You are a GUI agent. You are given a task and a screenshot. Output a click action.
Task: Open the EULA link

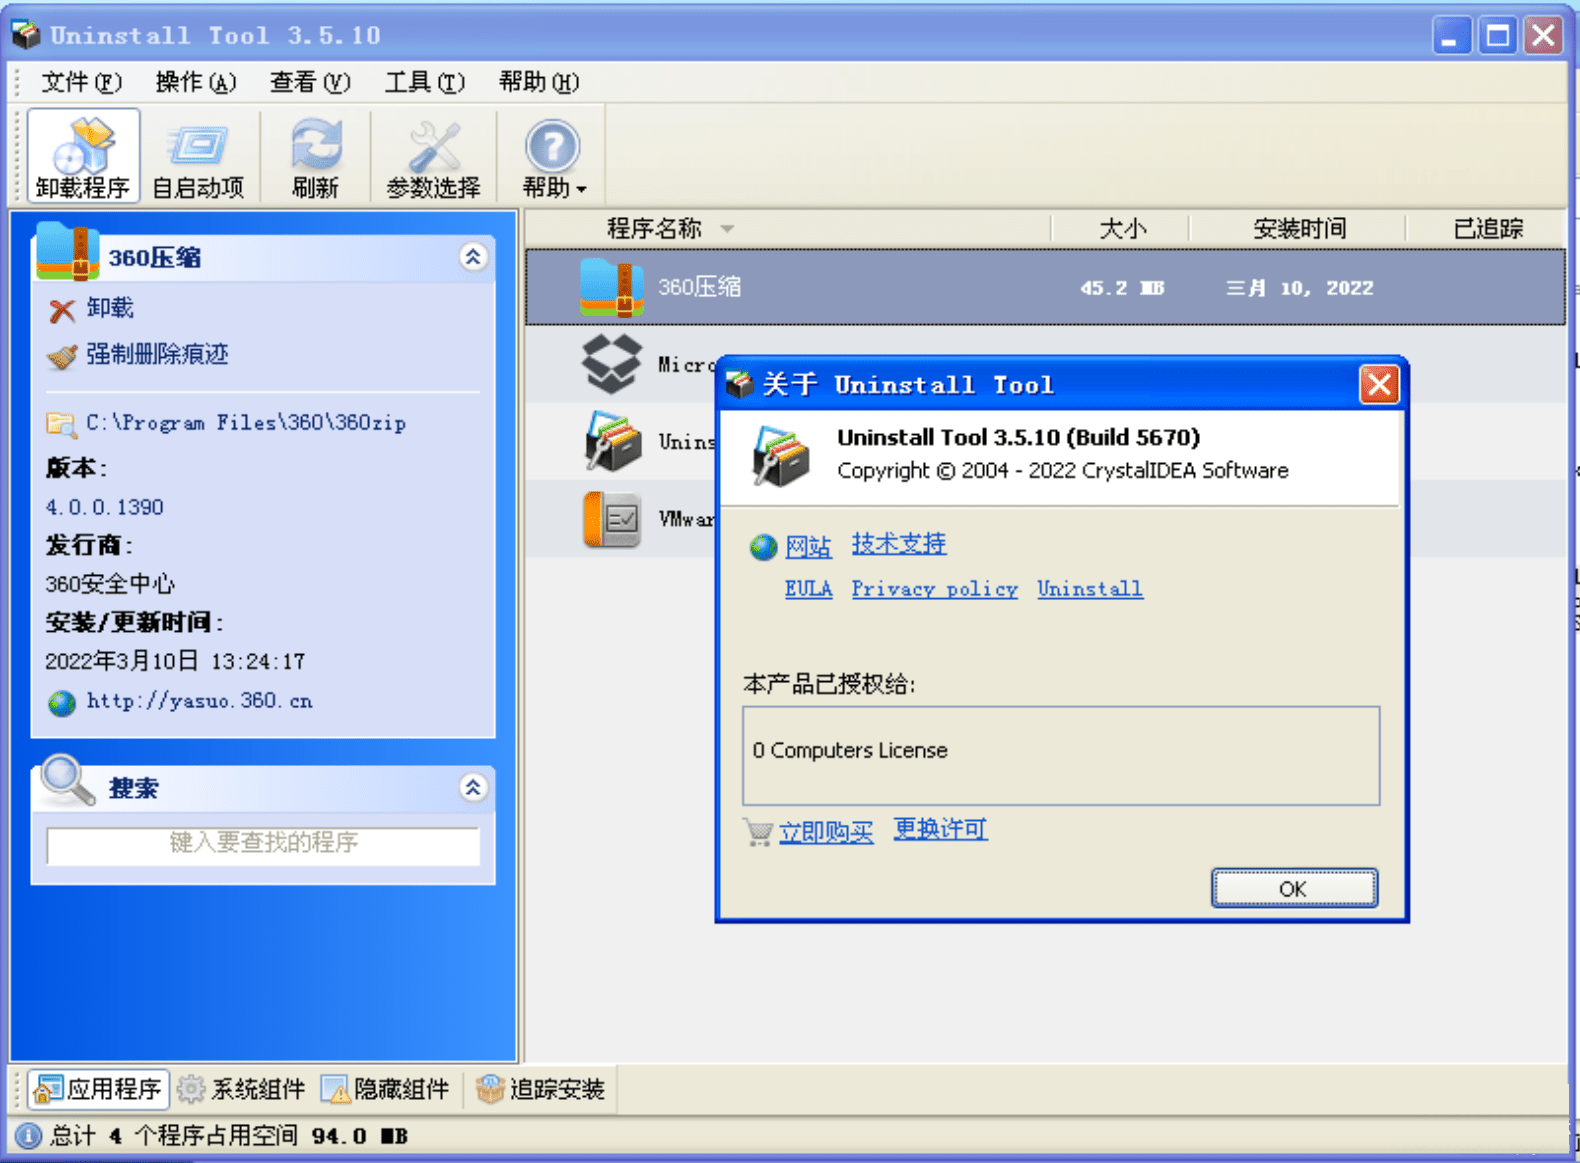[808, 589]
